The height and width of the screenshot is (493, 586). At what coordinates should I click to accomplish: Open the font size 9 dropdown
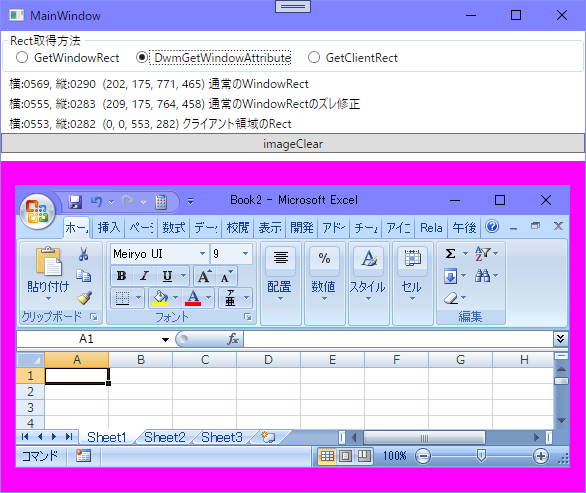246,254
